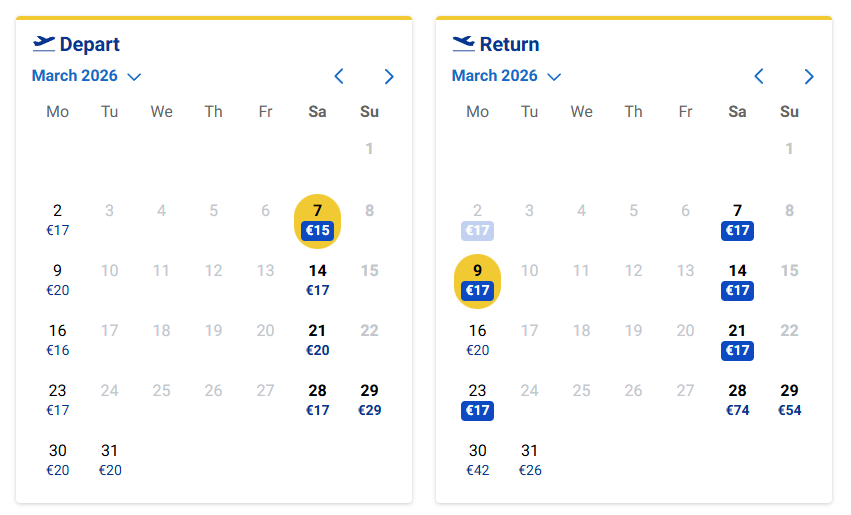This screenshot has height=515, width=851.
Task: Choose departure date March 21 at €20
Action: 318,340
